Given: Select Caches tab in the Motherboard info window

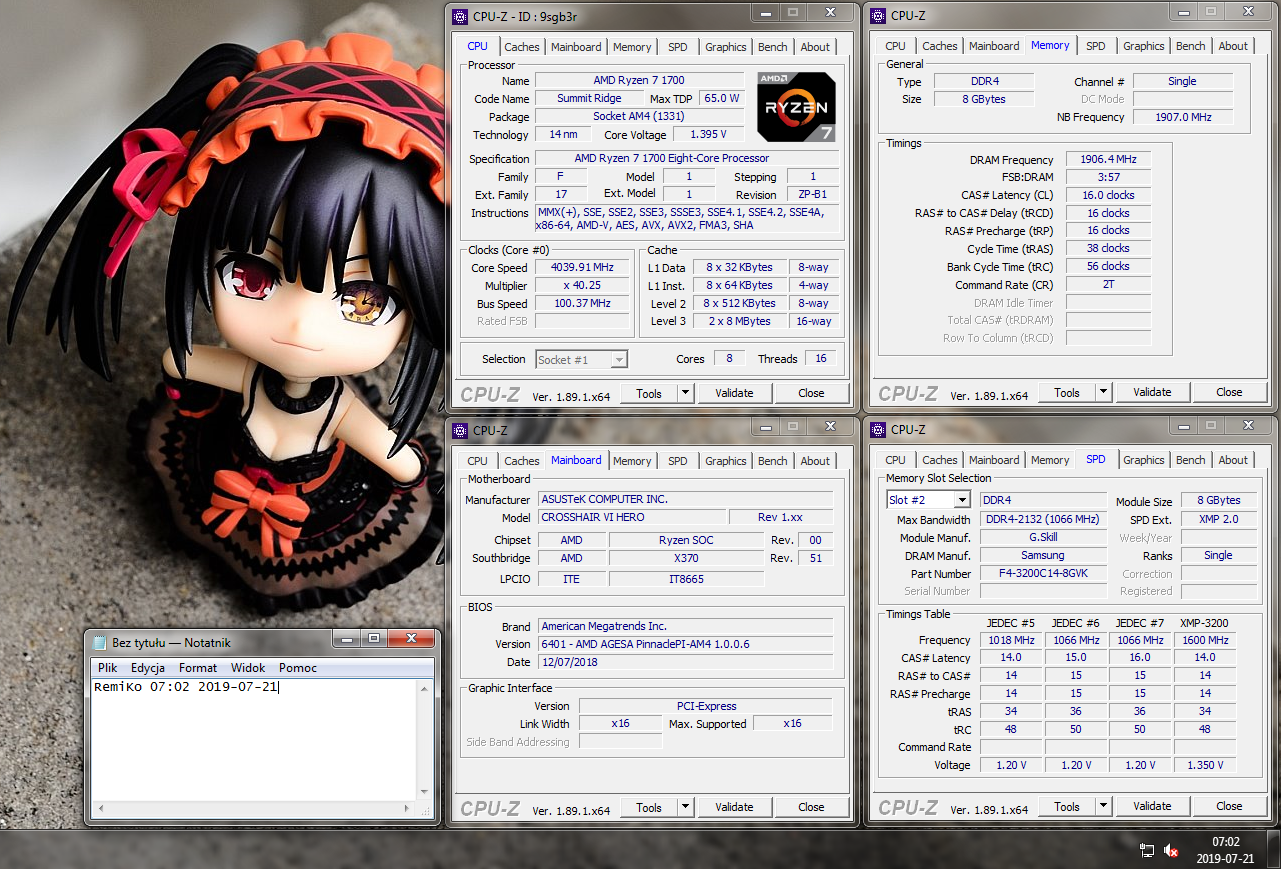Looking at the screenshot, I should point(522,461).
